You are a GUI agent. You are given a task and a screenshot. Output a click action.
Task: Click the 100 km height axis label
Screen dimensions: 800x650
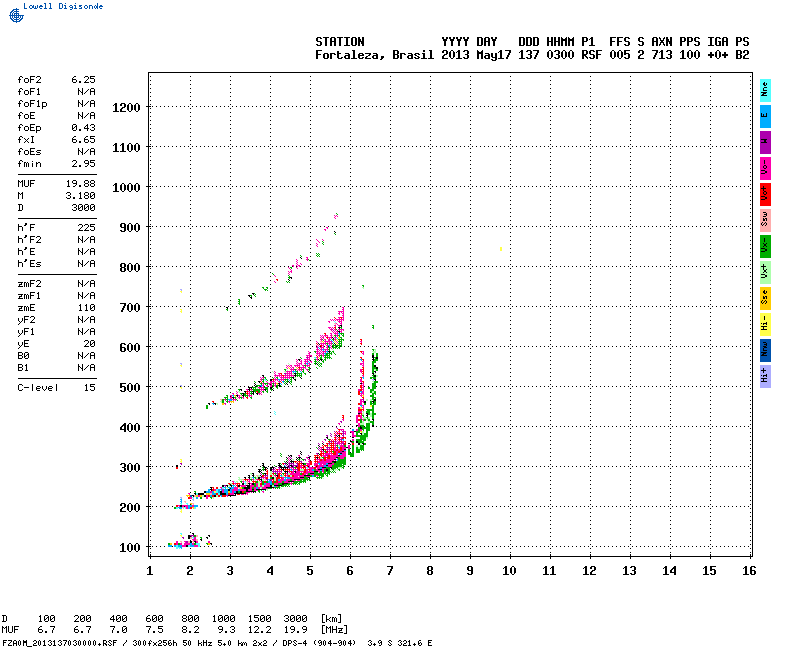click(x=130, y=547)
